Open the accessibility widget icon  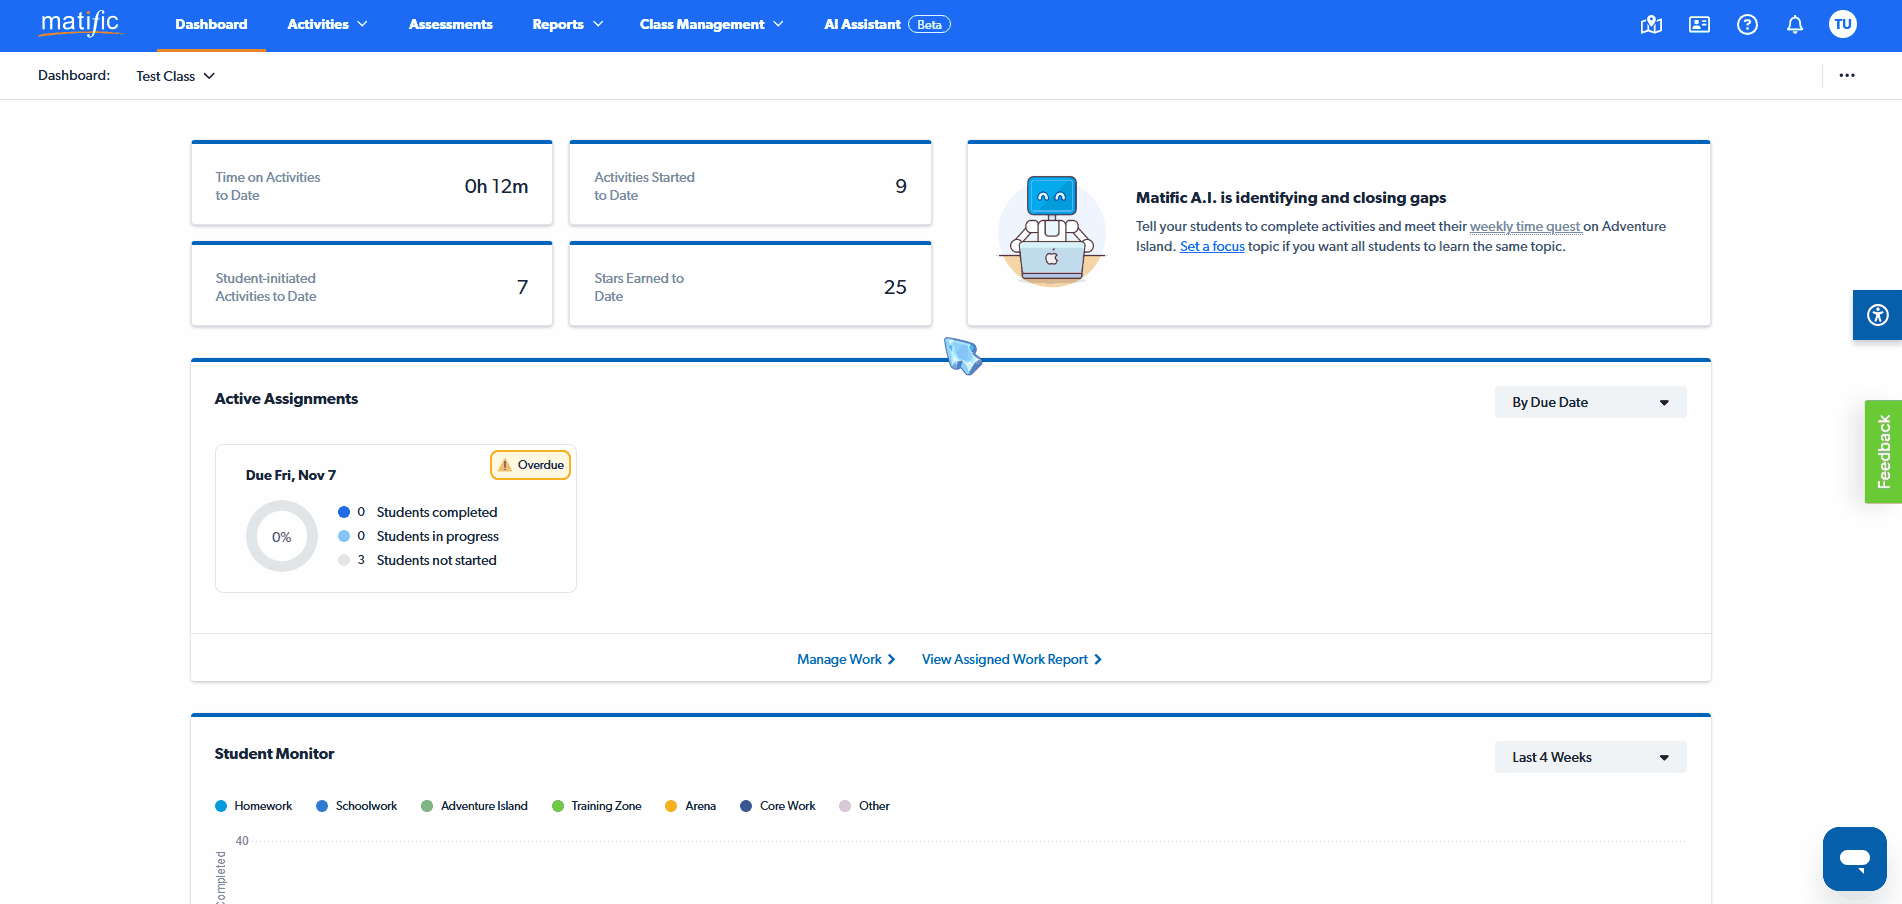(1877, 316)
